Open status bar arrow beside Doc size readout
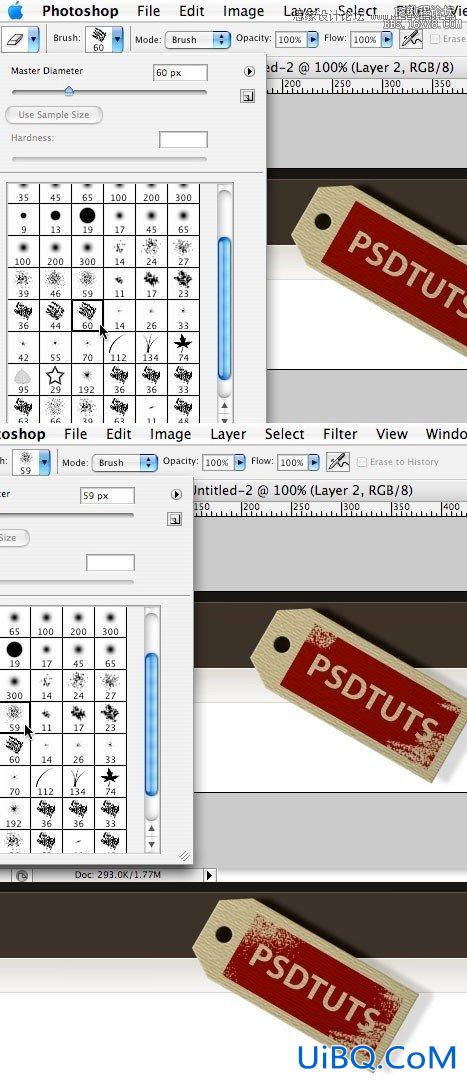The image size is (467, 1082). click(210, 875)
